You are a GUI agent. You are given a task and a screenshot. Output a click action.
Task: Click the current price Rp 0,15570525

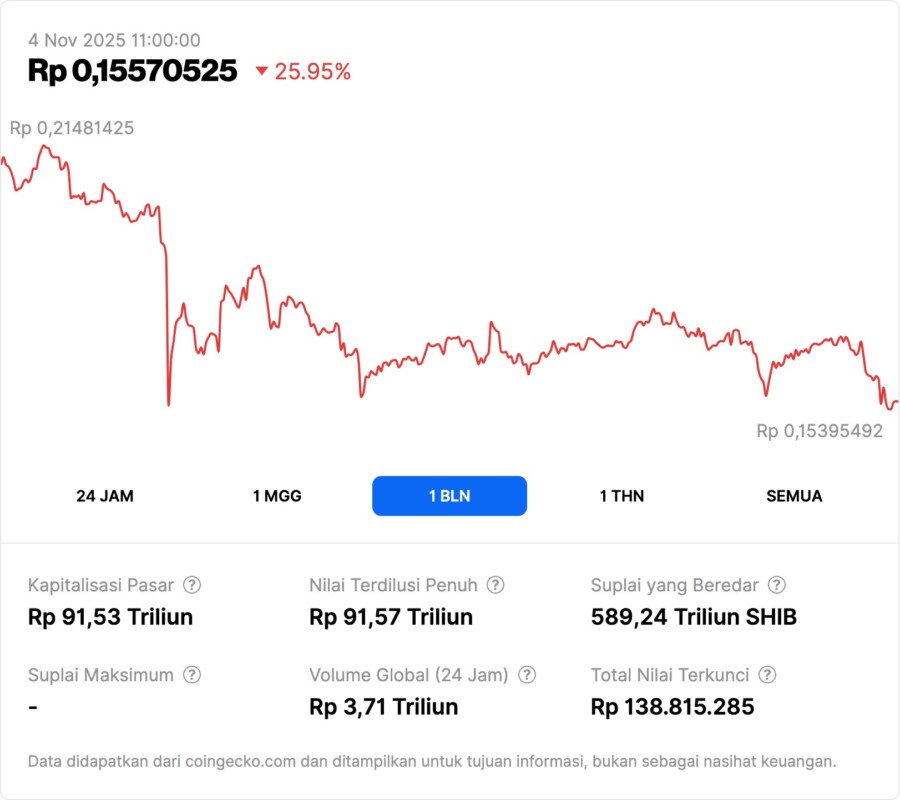click(132, 71)
